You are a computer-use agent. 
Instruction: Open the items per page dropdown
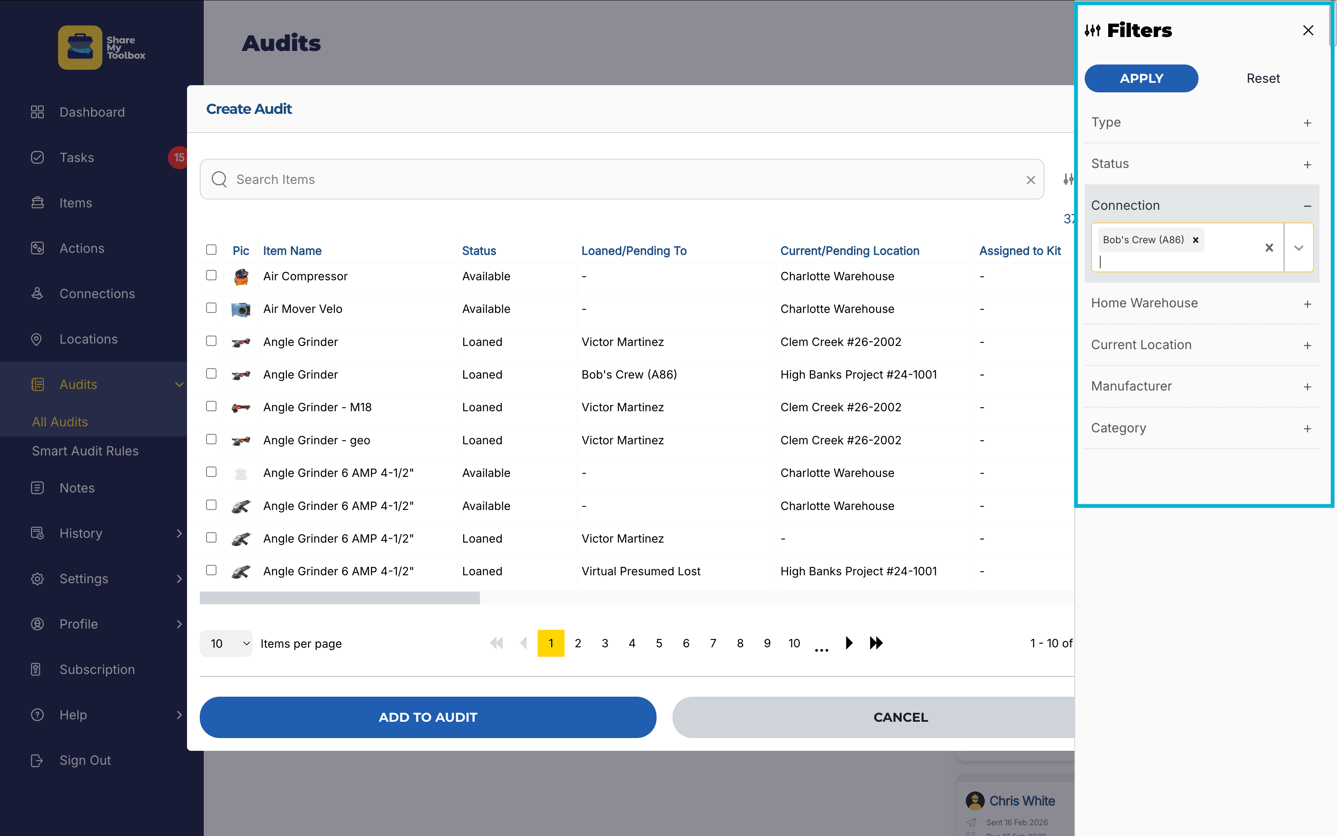(227, 643)
